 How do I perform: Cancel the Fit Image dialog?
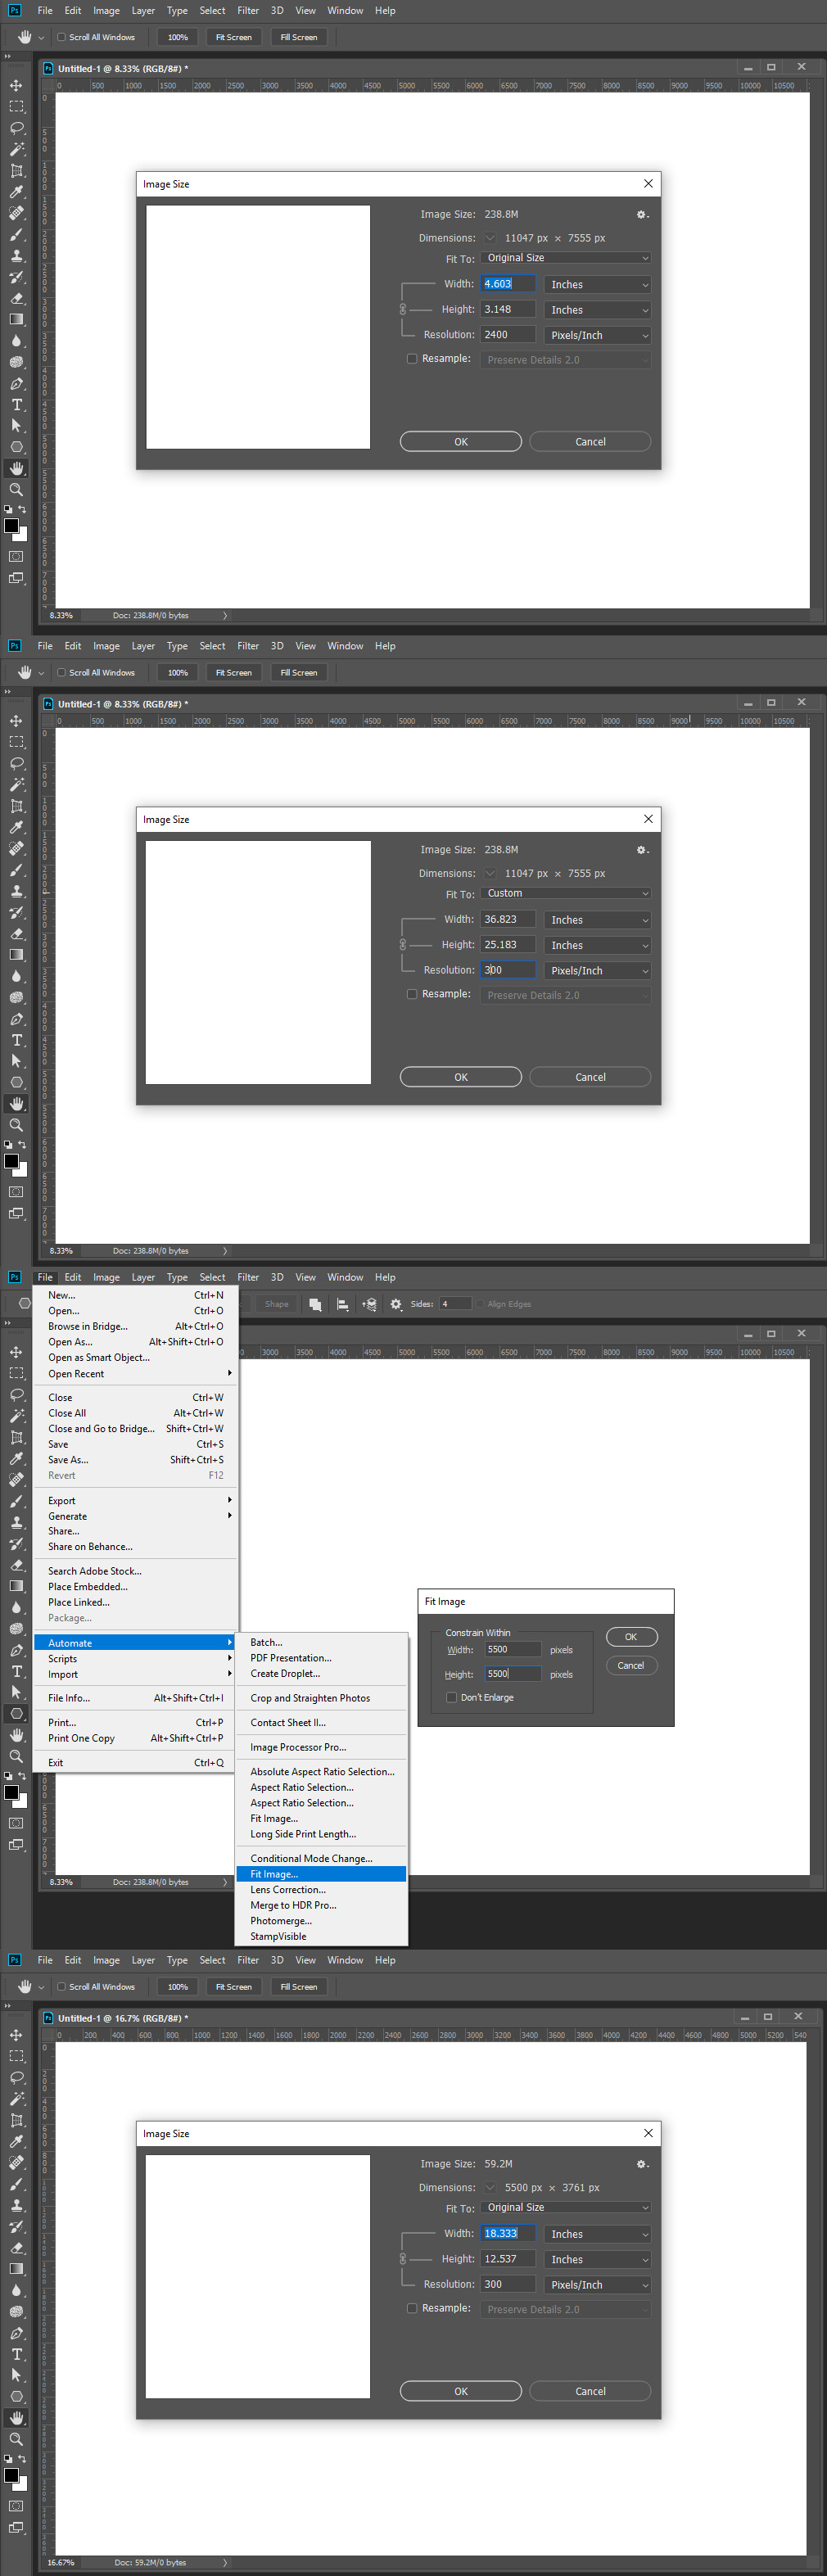pyautogui.click(x=631, y=1665)
